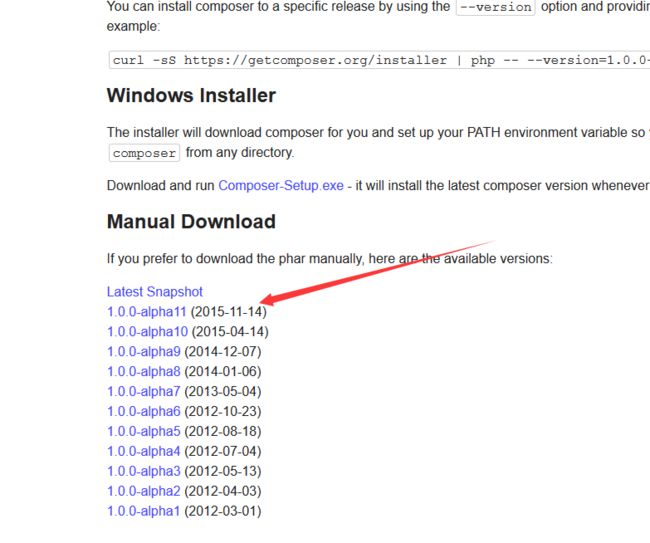Open the Composer-Setup.exe download link

281,185
